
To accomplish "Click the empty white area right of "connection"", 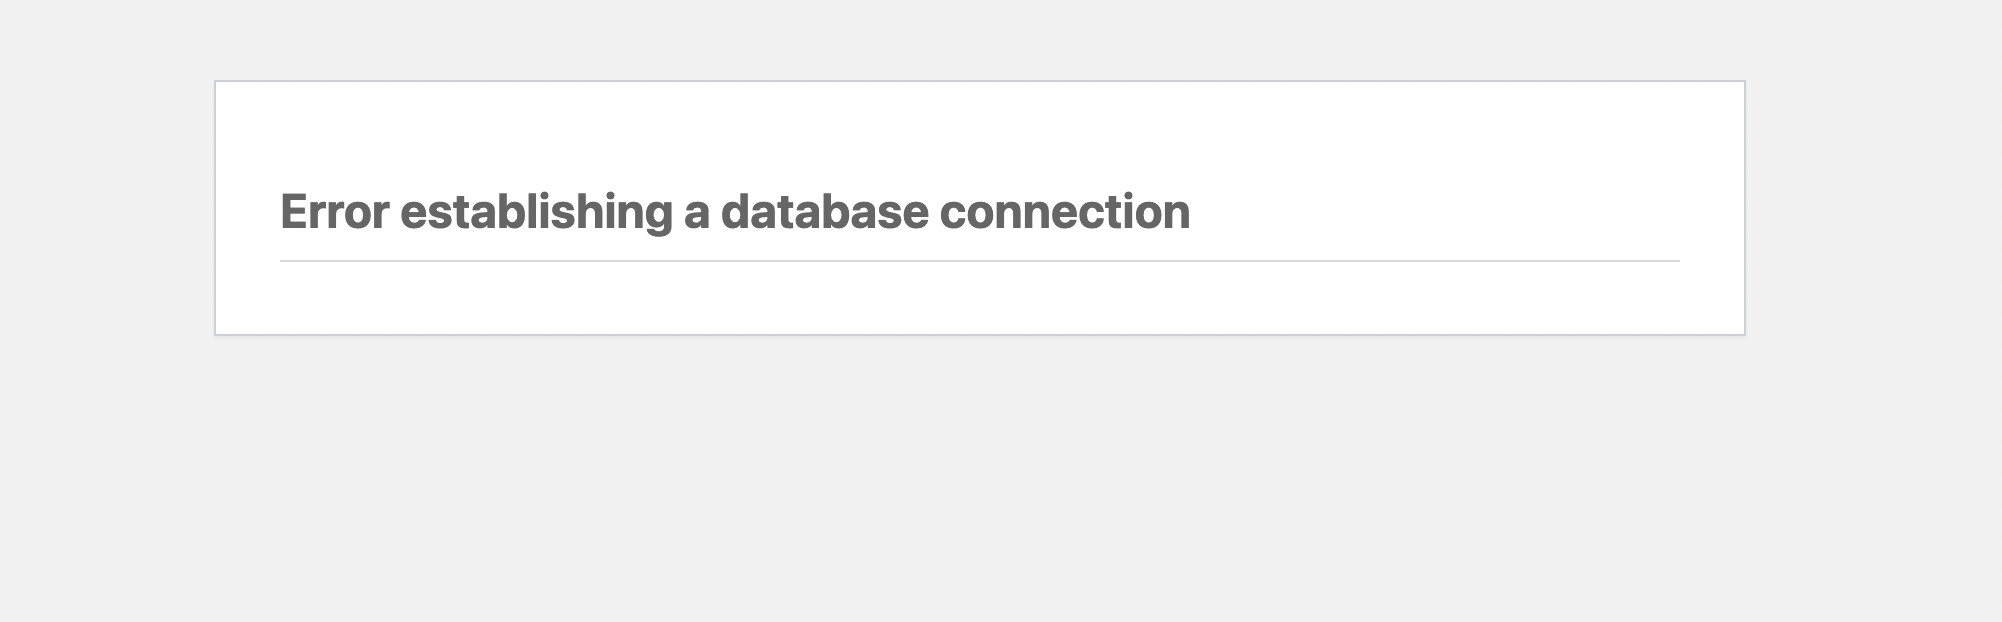I will coord(1435,212).
